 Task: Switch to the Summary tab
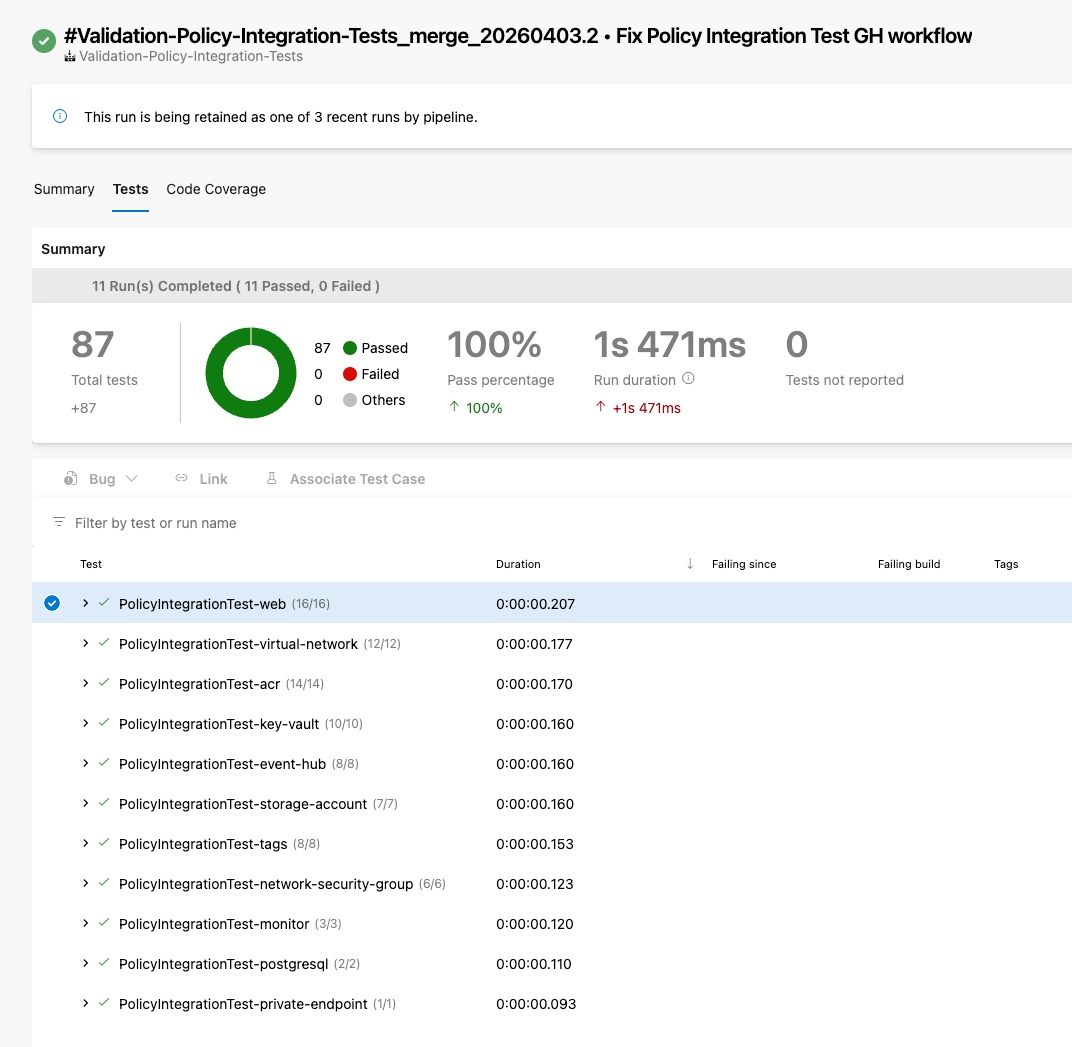(64, 189)
